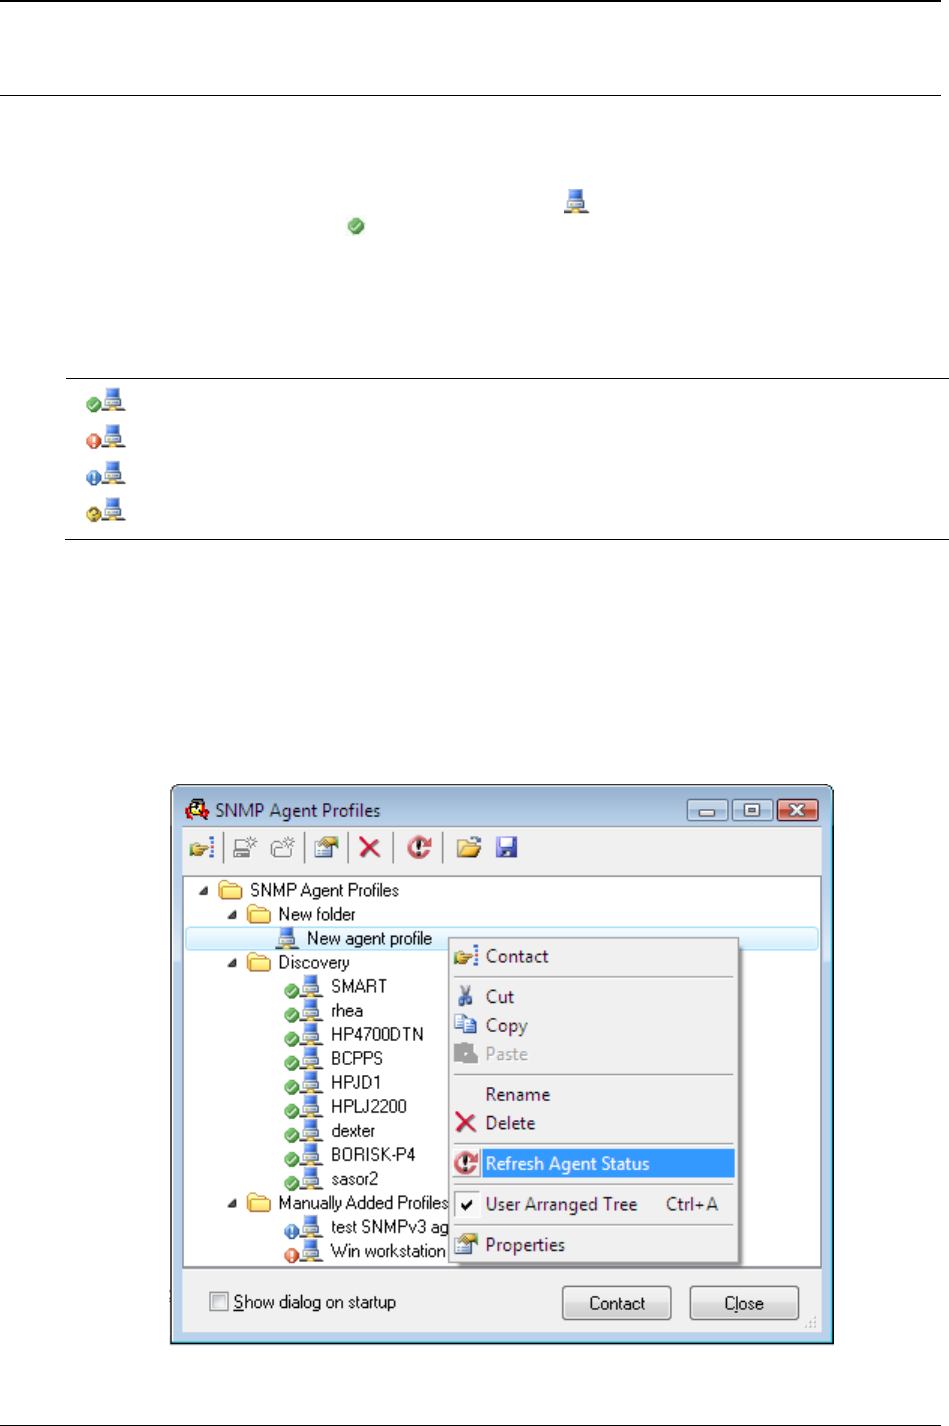
Task: Click the Open profiles folder toolbar icon
Action: 469,848
